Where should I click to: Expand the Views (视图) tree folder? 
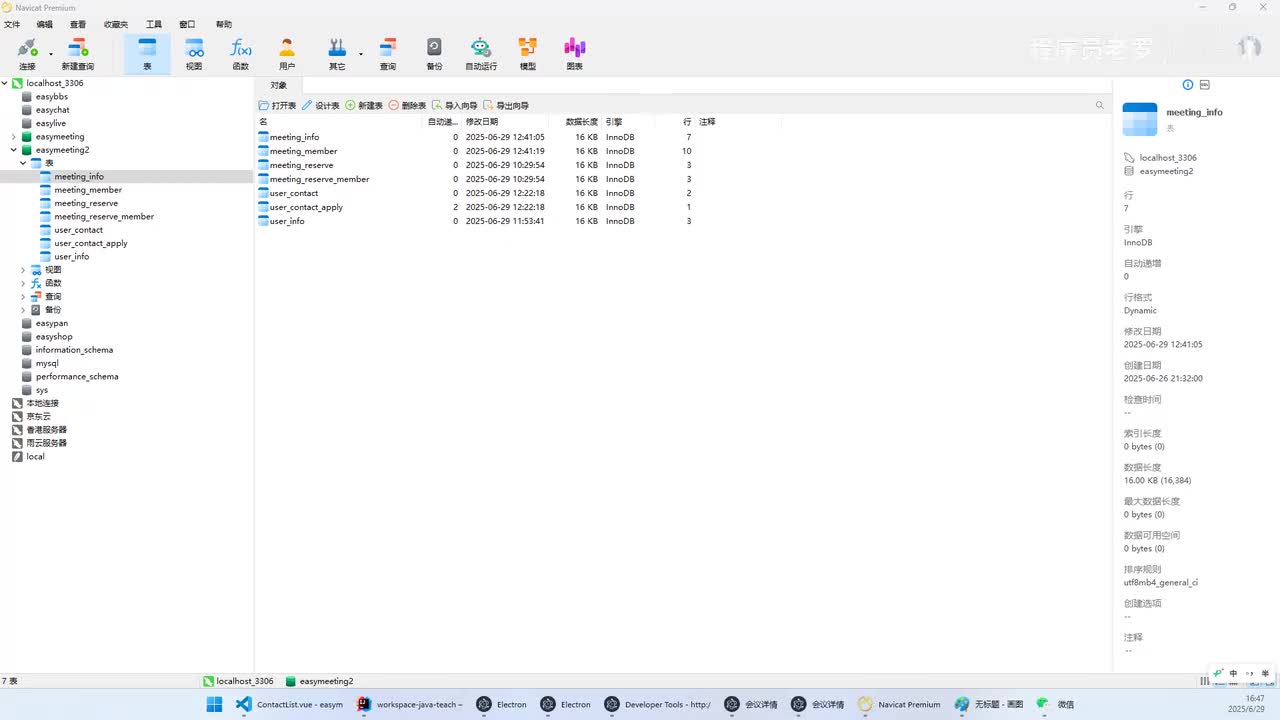23,270
